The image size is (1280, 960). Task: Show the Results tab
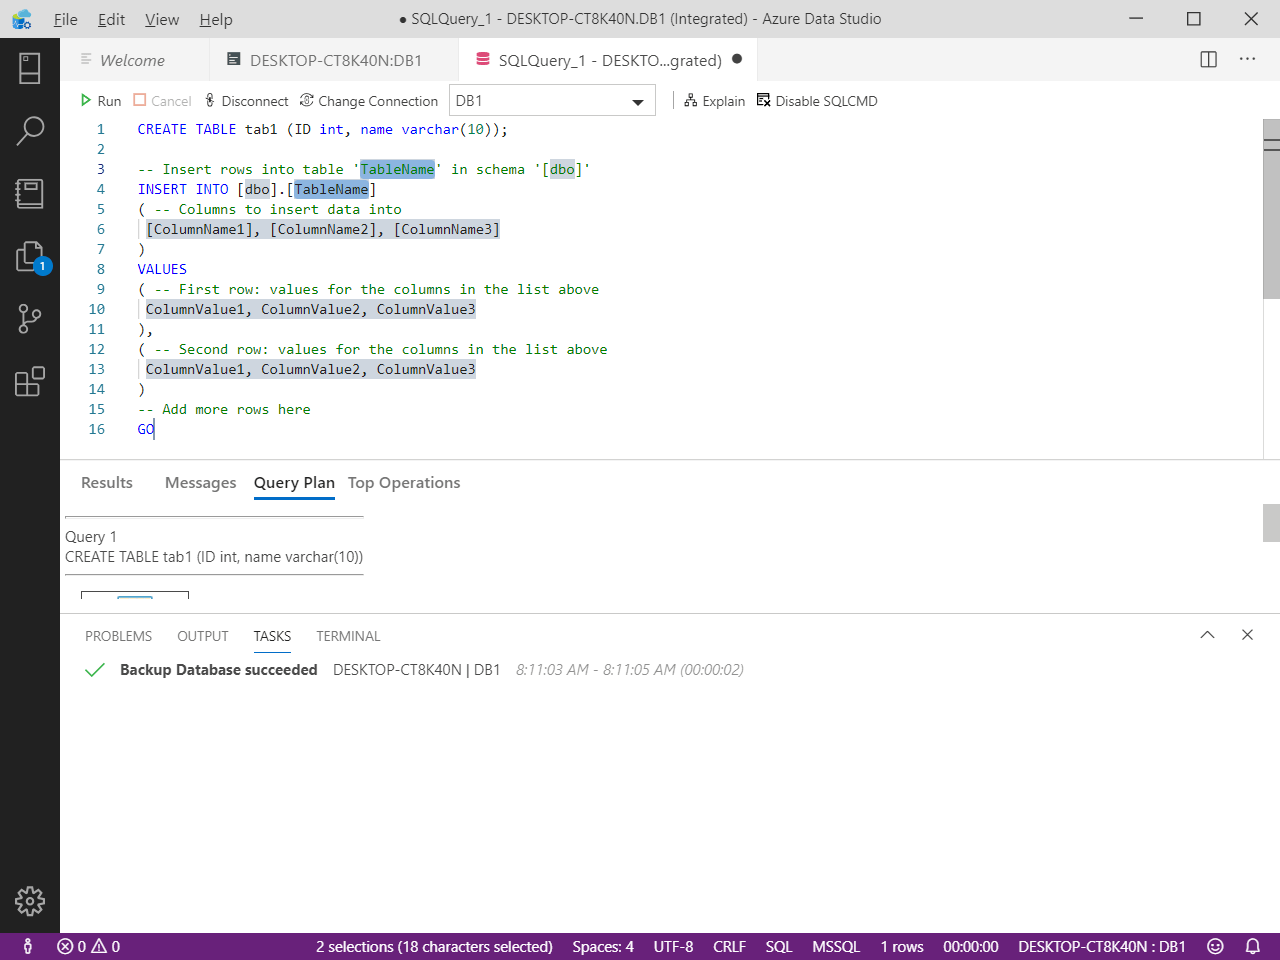pyautogui.click(x=107, y=483)
